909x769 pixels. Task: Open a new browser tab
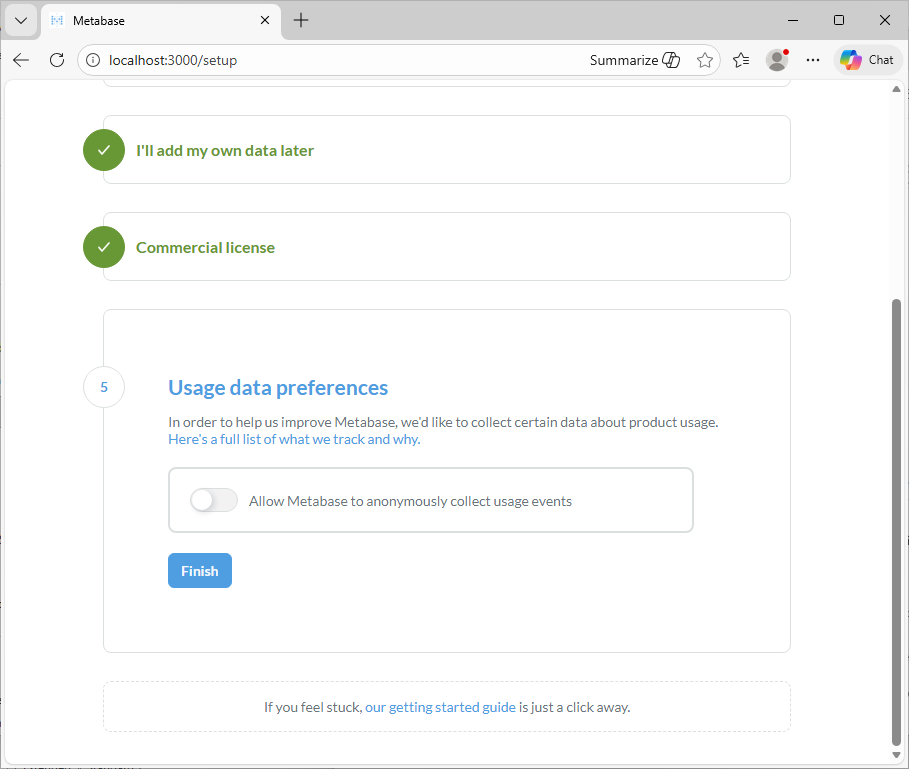[x=301, y=20]
